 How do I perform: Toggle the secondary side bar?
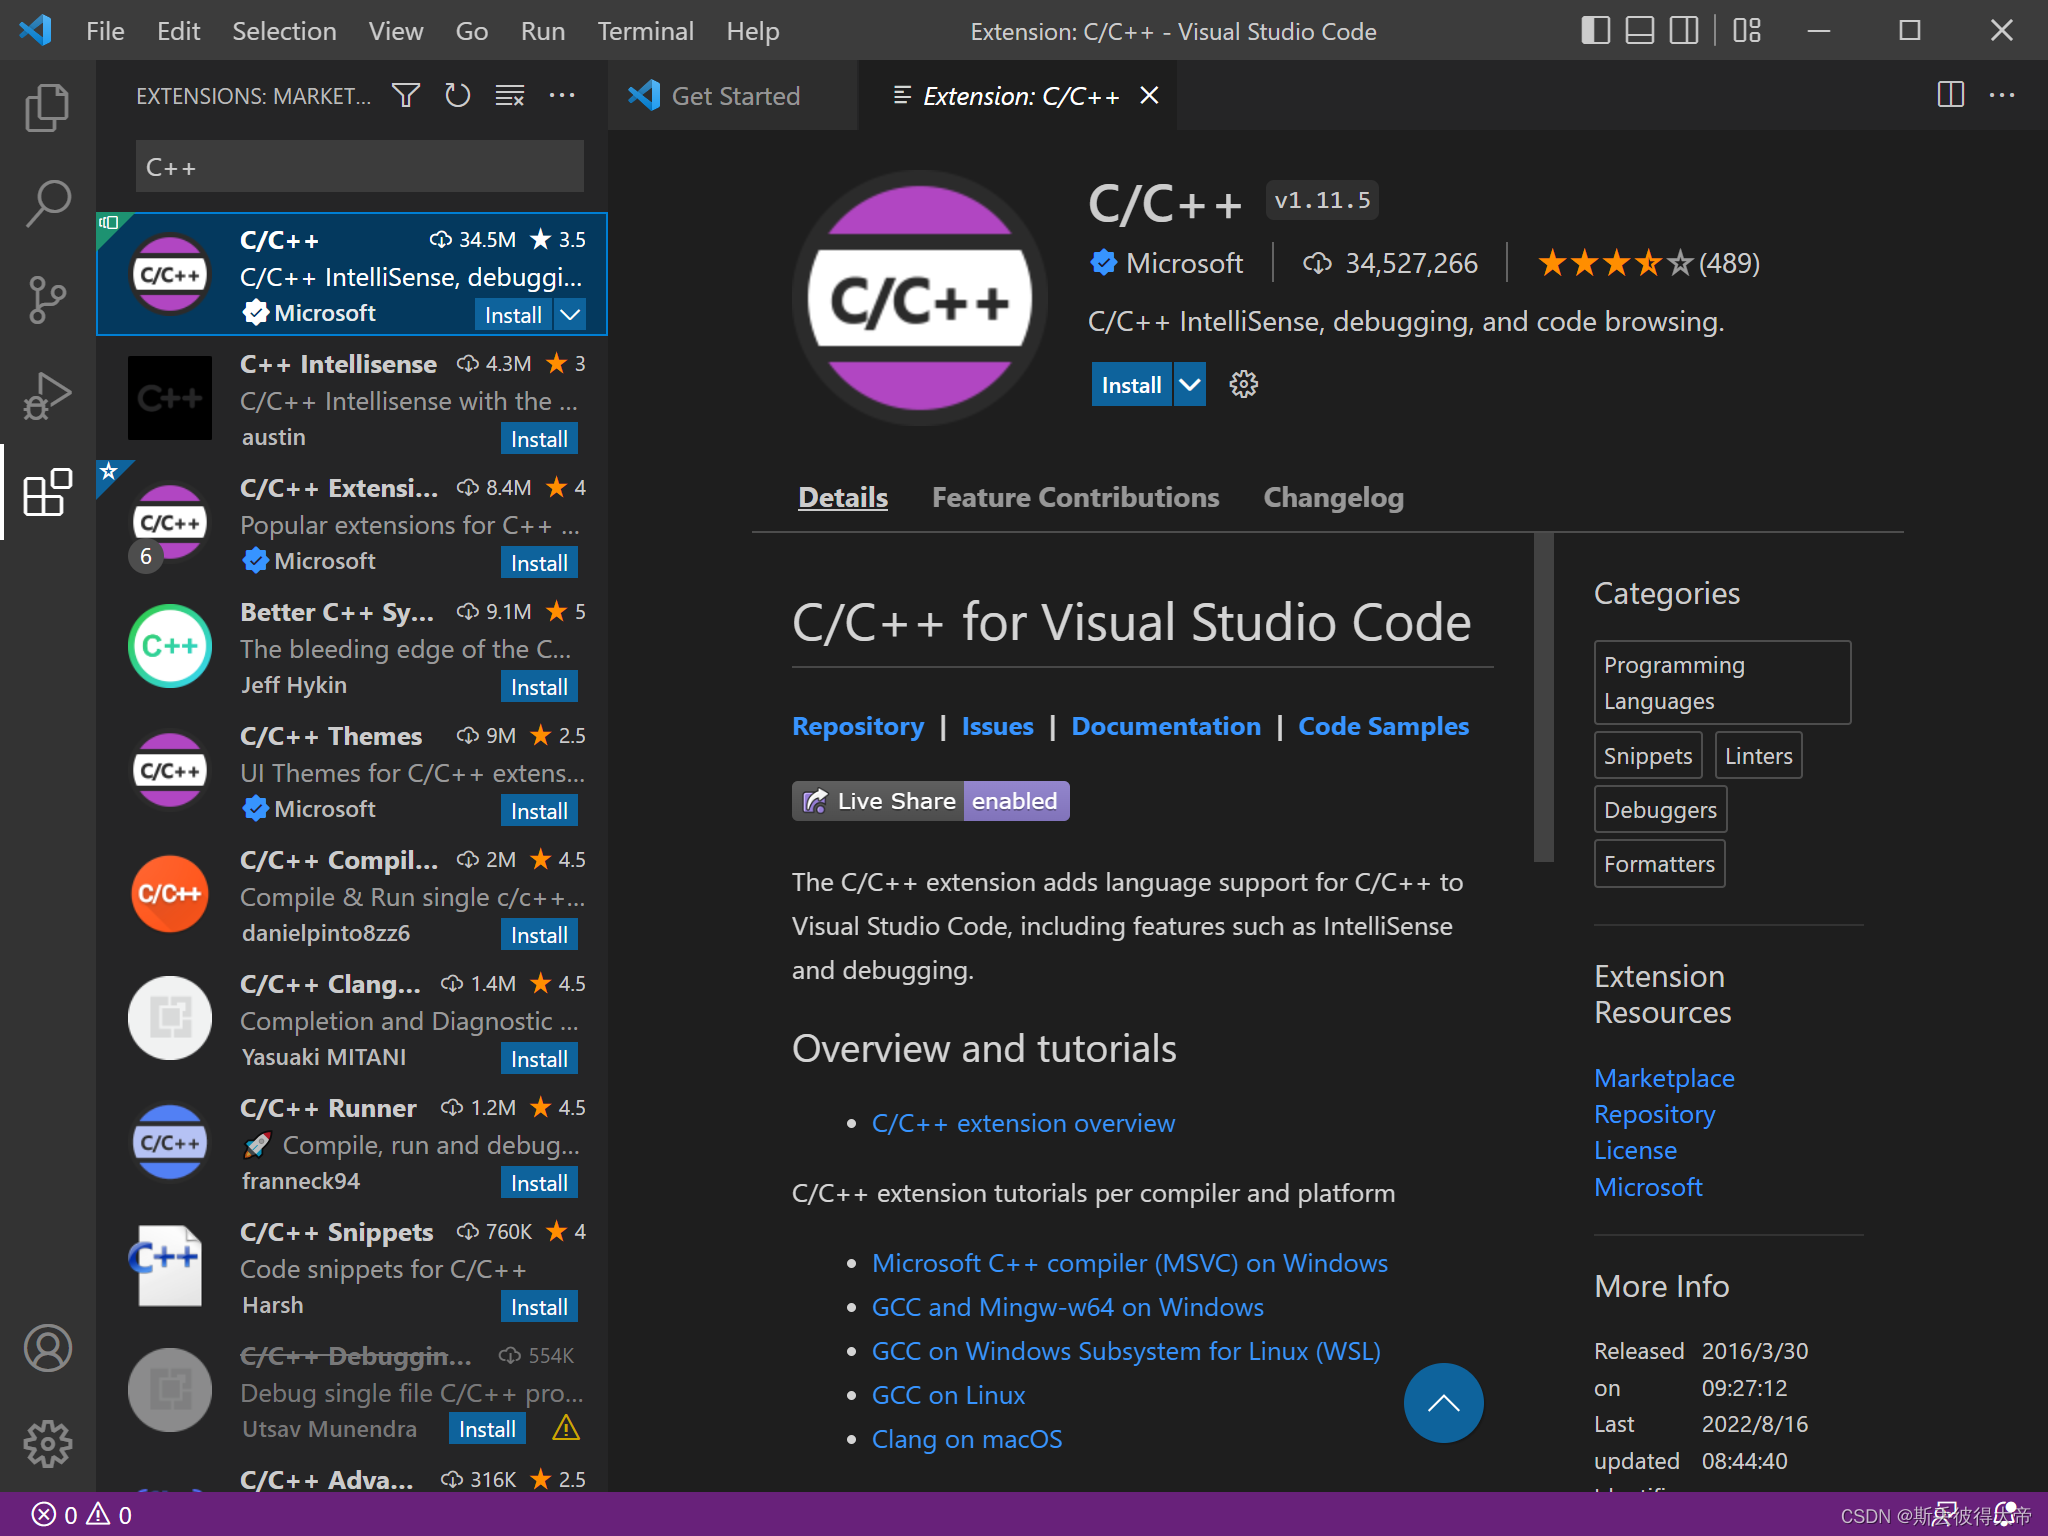(1684, 30)
